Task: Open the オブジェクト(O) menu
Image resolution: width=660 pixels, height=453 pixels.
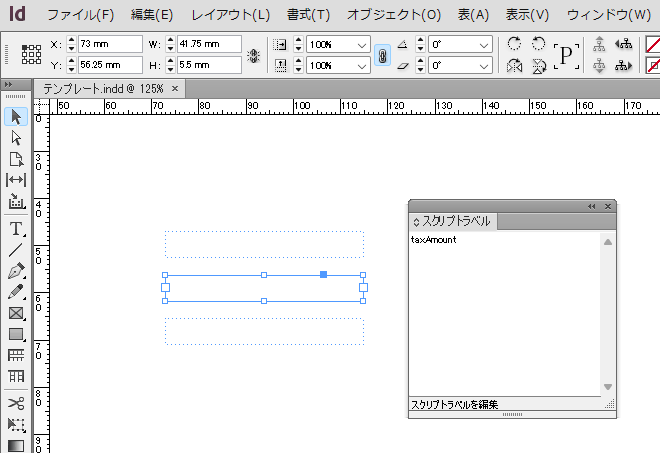Action: [393, 15]
